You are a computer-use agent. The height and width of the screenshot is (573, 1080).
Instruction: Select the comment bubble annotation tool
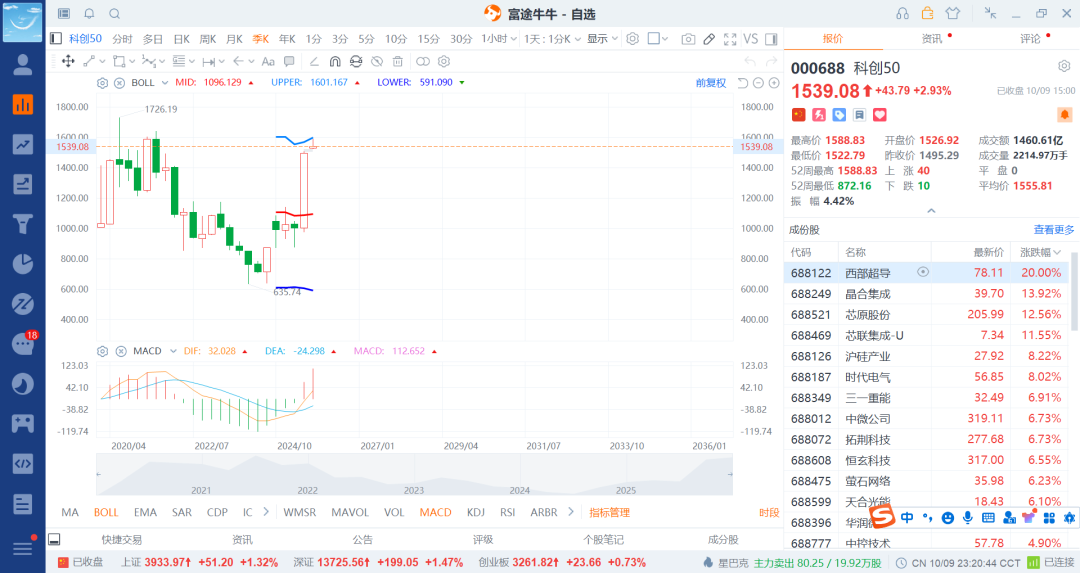pos(289,61)
